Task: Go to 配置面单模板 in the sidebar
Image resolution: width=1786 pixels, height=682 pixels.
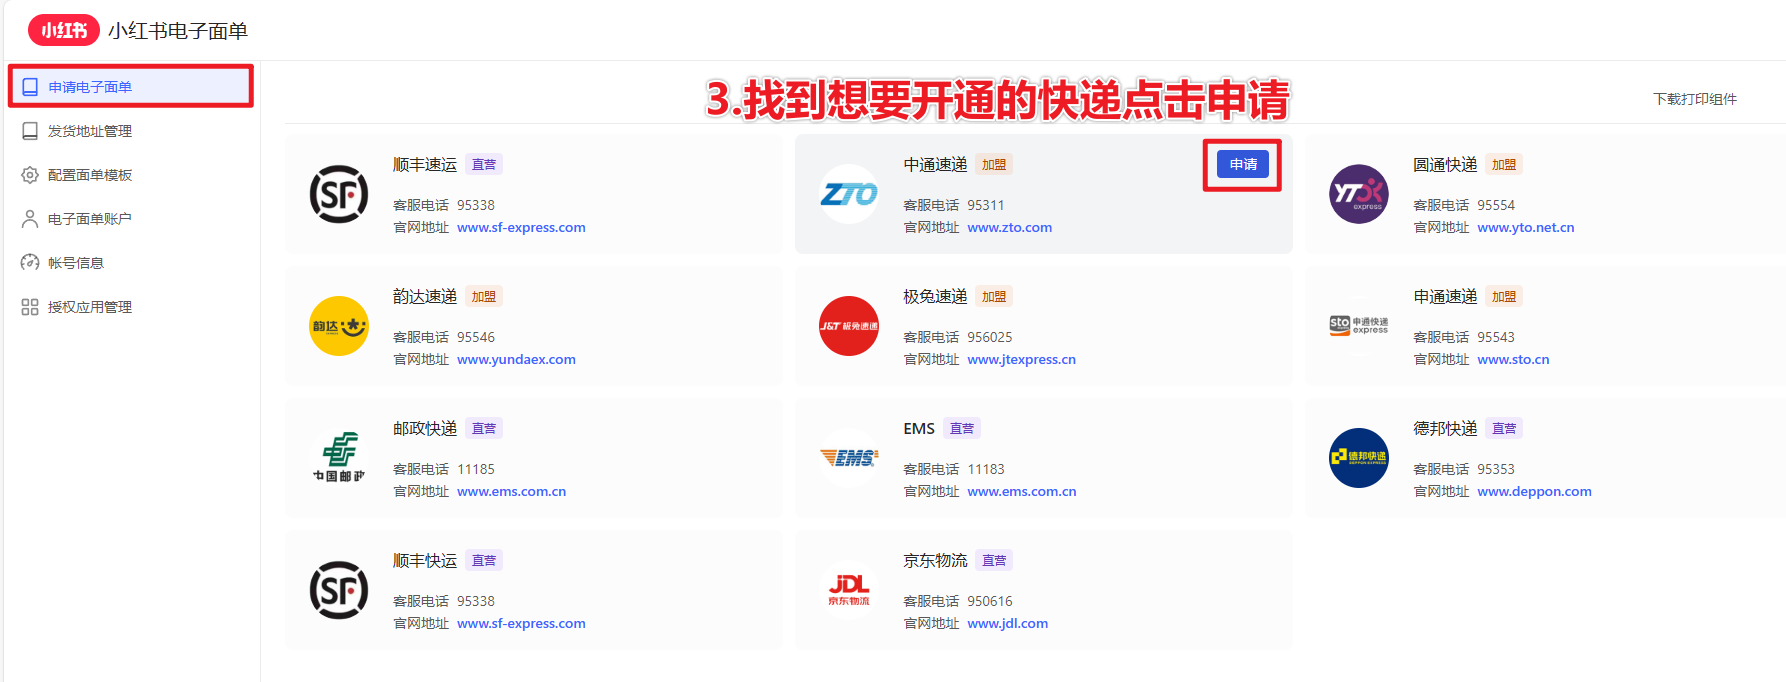Action: (90, 175)
